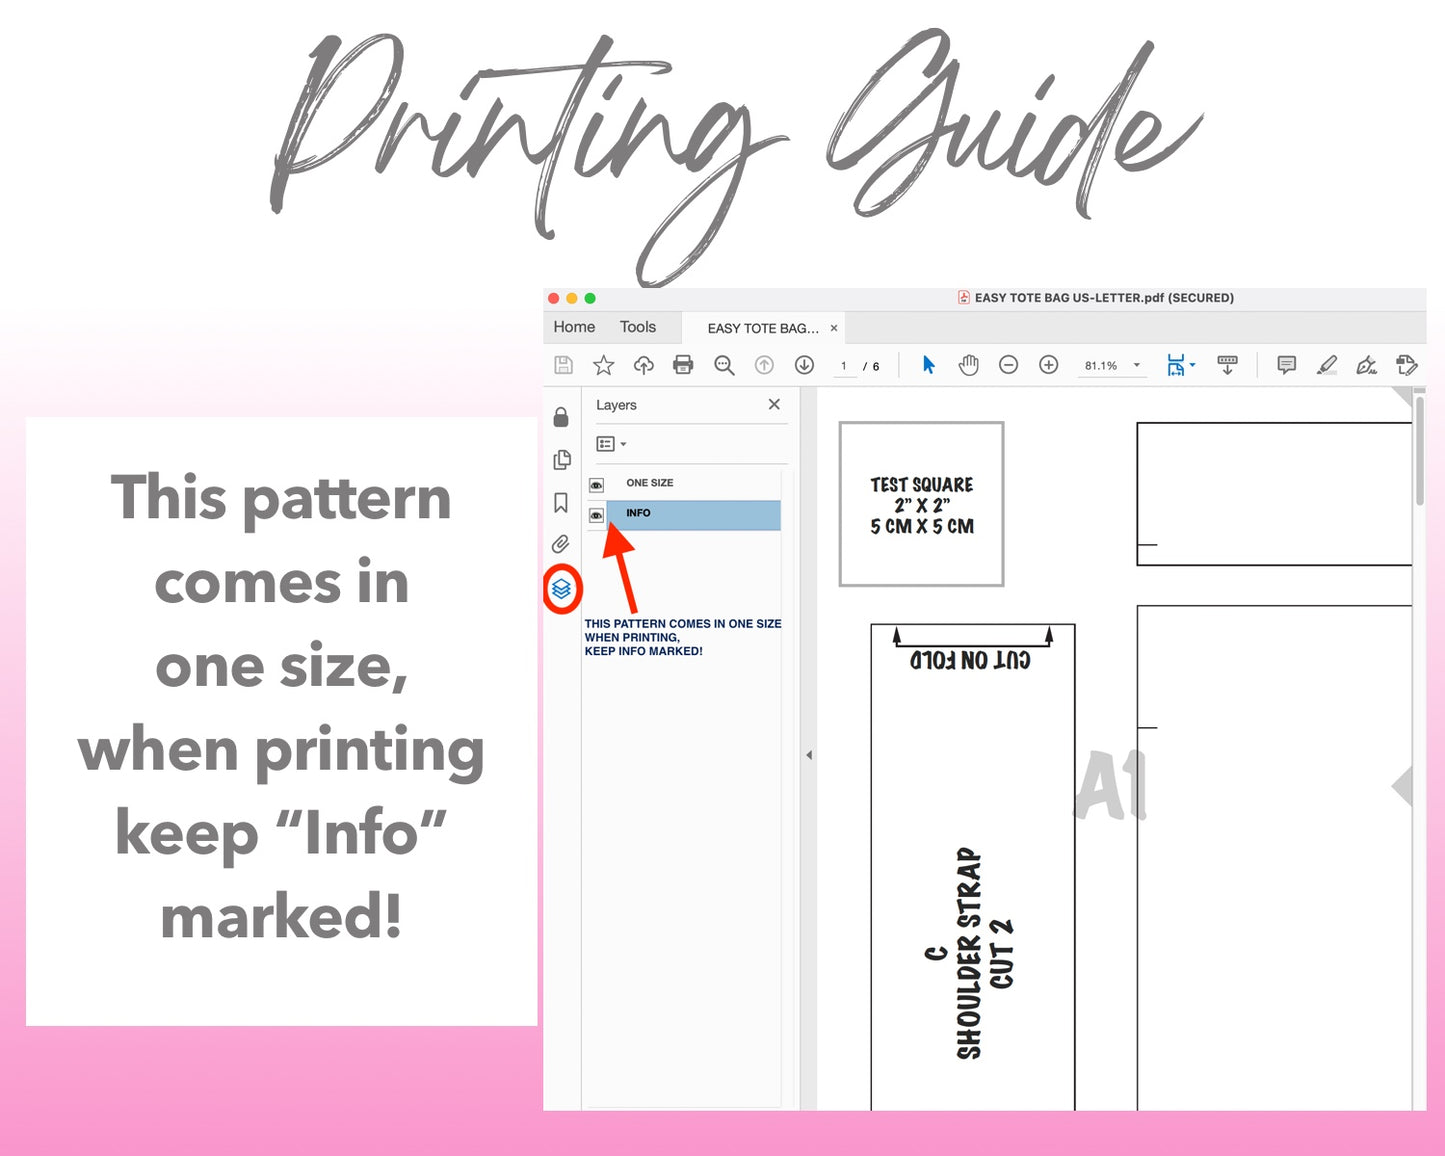Select the Highlight text tool
The image size is (1445, 1156).
tap(1327, 365)
